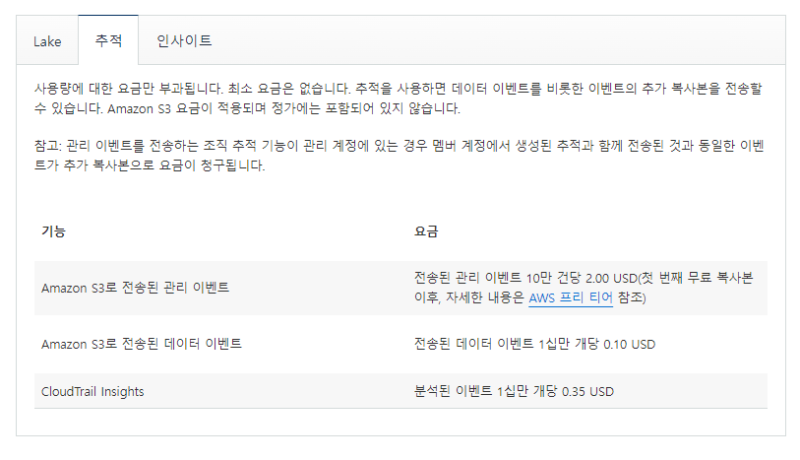Click the 'Amazon S3 요금이 적용되며' sentence
The image size is (800, 460).
coord(192,108)
